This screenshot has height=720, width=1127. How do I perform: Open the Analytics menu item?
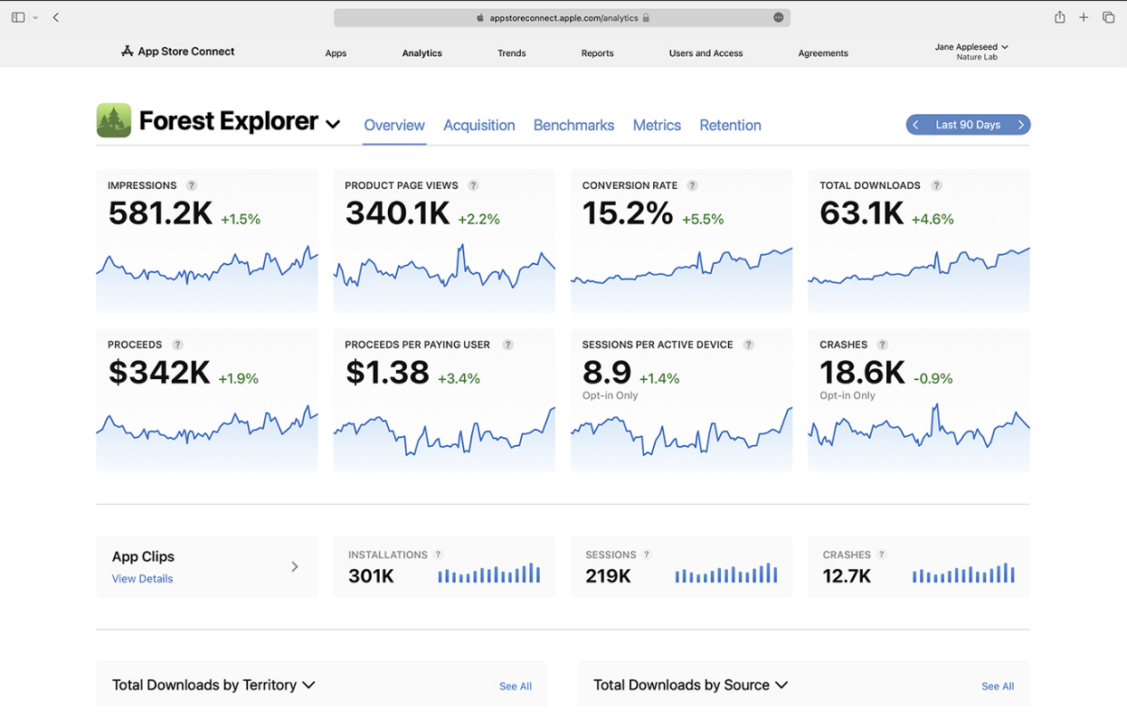tap(422, 53)
